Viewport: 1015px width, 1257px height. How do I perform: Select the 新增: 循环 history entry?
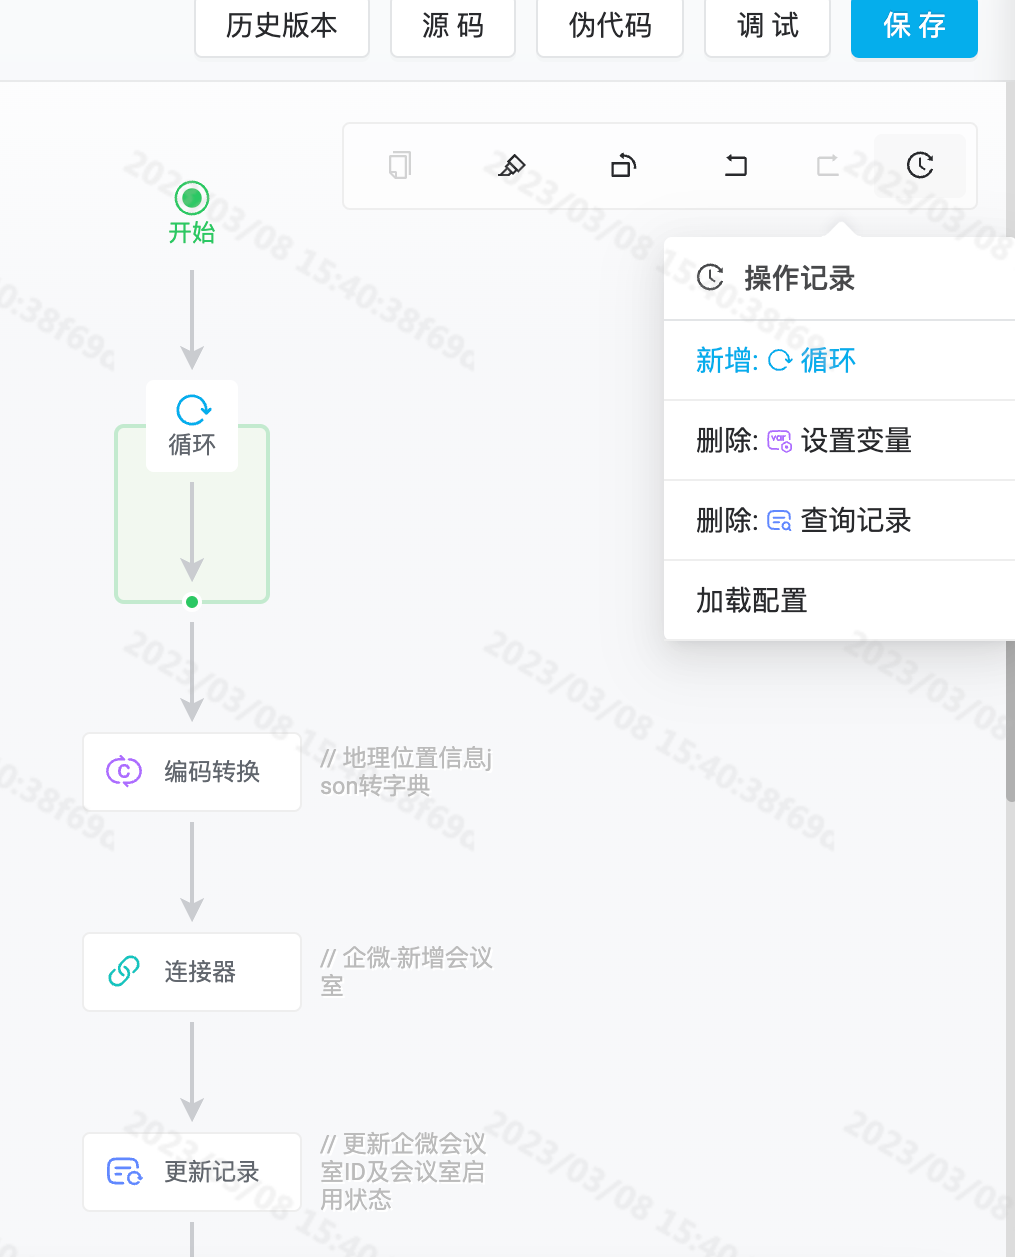click(x=840, y=360)
